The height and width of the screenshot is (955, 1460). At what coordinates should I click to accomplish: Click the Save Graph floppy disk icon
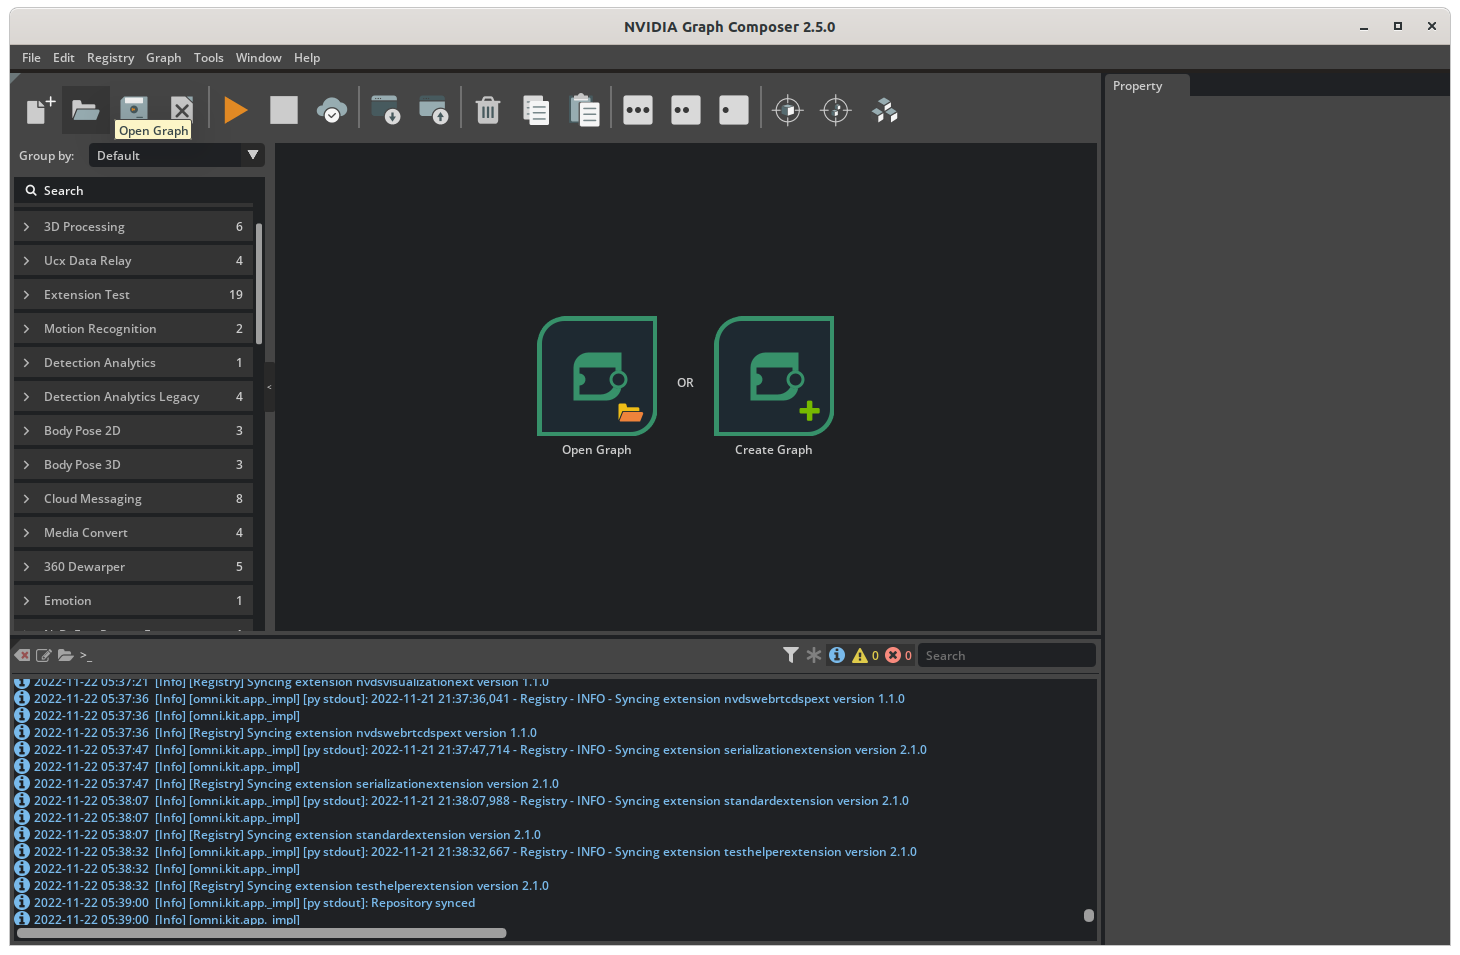click(x=134, y=108)
